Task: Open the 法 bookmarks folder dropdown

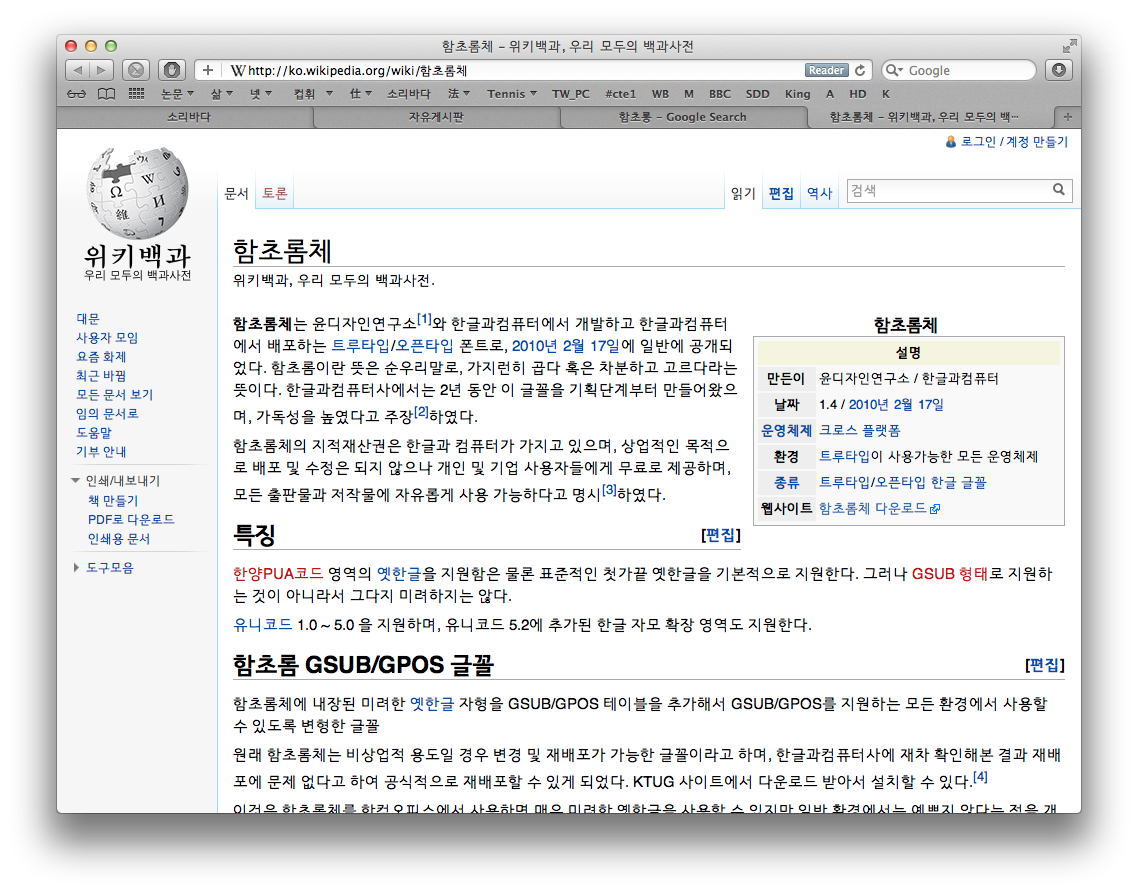Action: click(x=458, y=94)
